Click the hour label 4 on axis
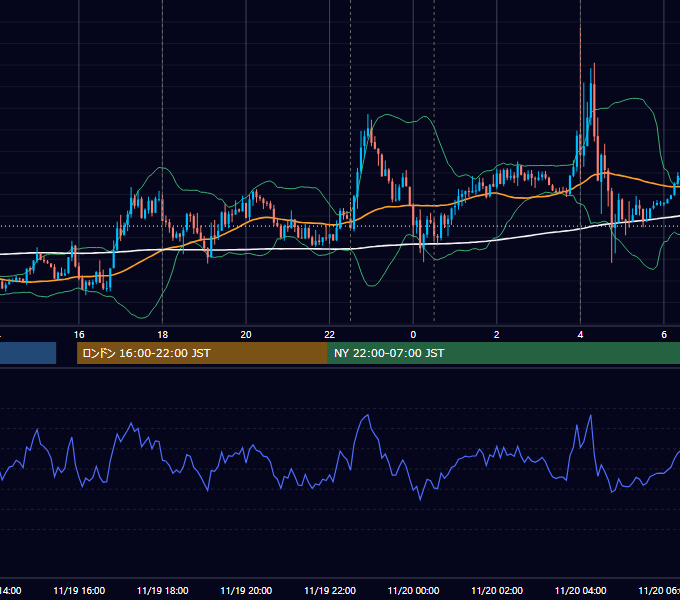Viewport: 680px width, 600px height. click(x=580, y=335)
